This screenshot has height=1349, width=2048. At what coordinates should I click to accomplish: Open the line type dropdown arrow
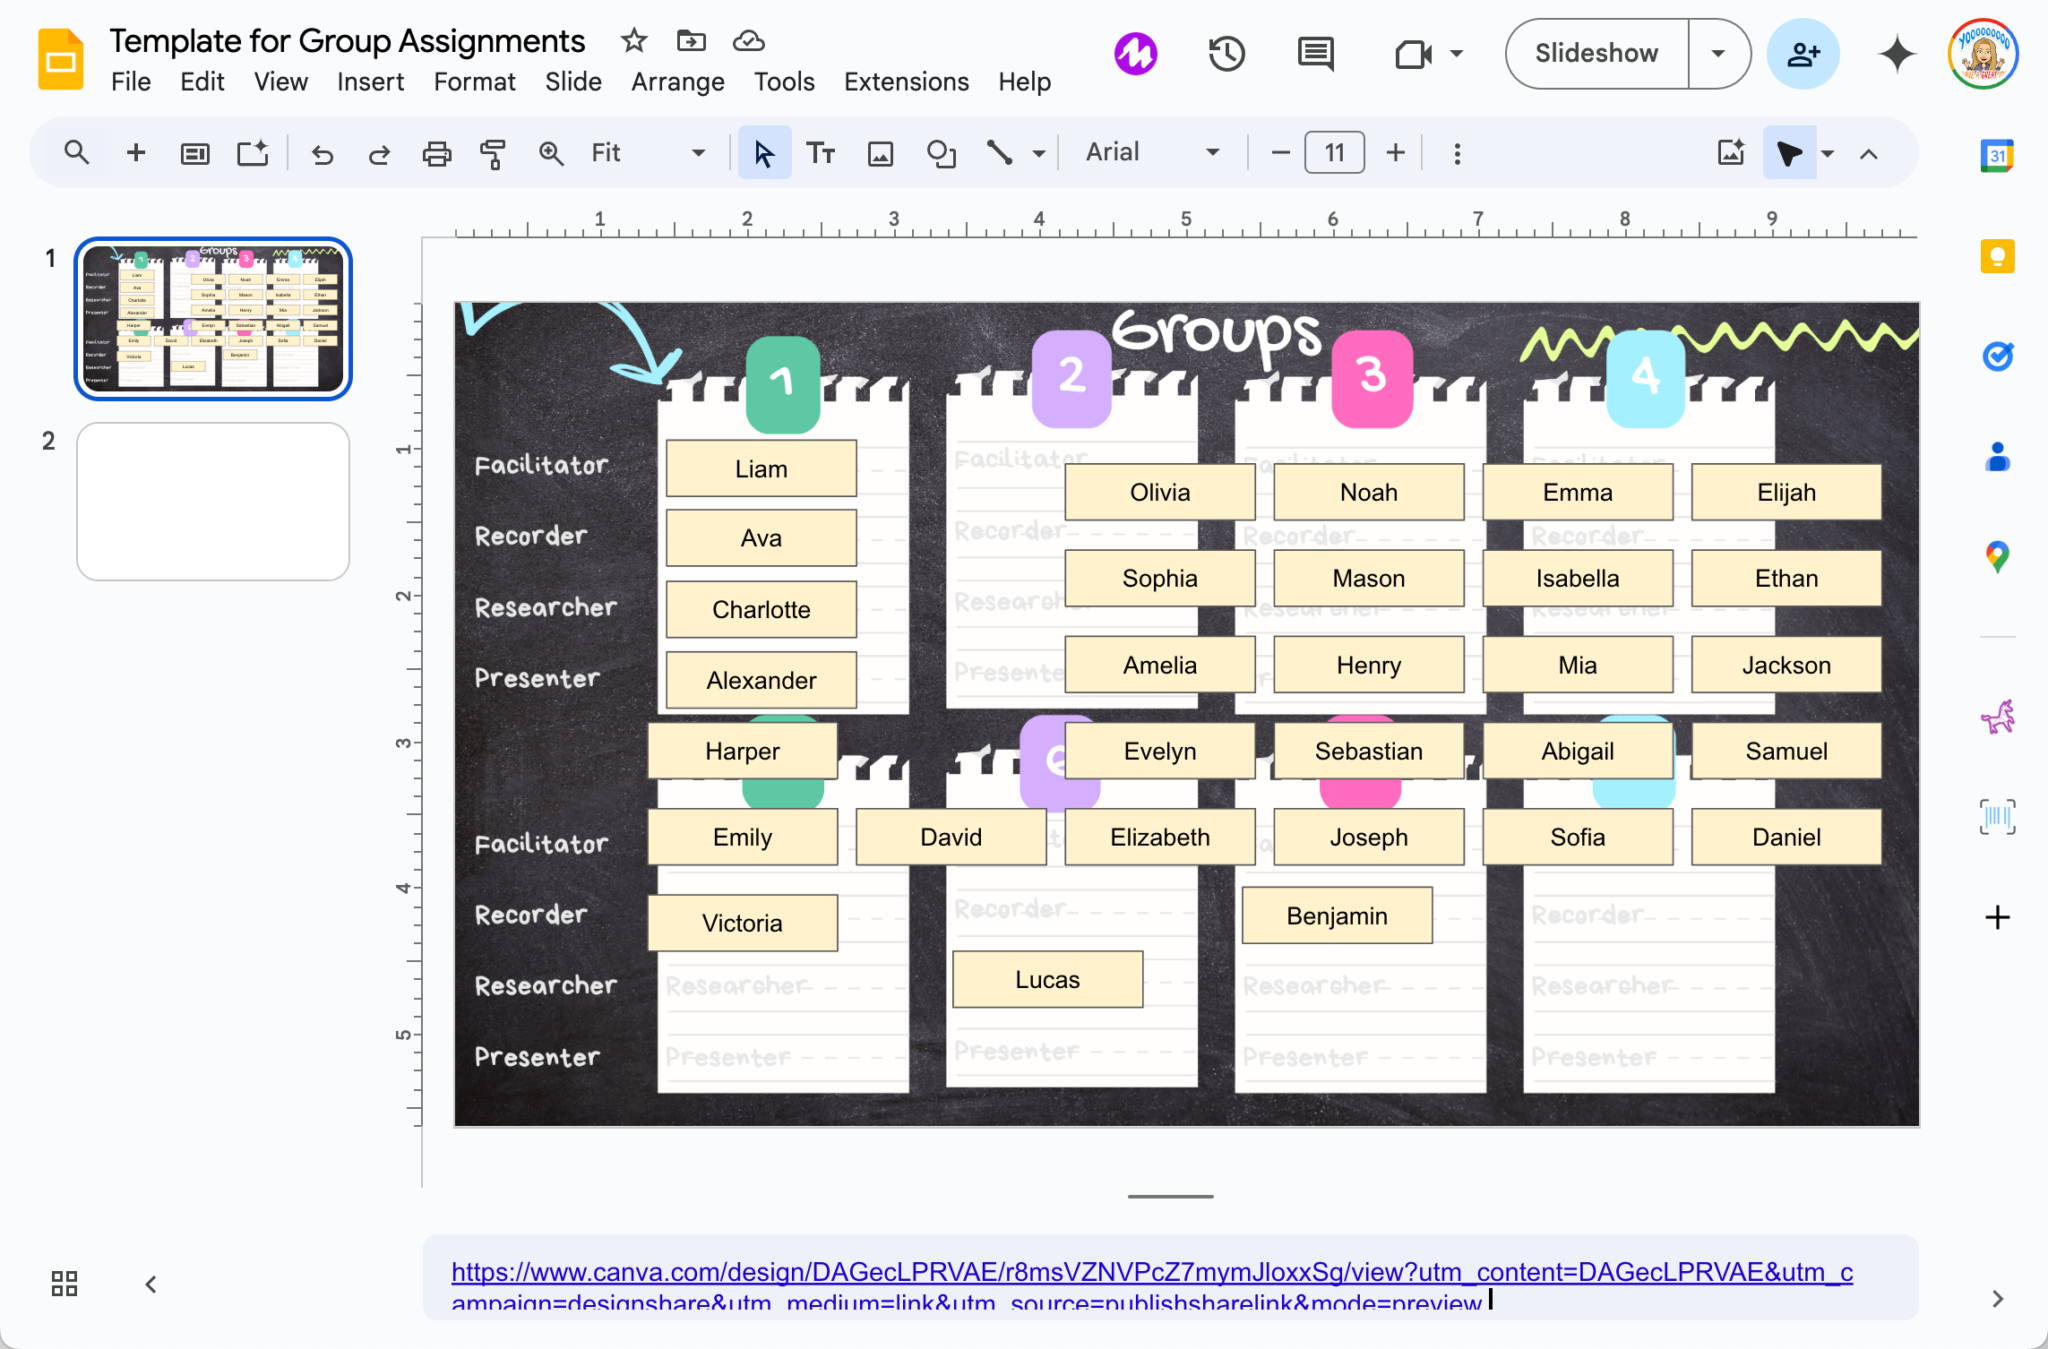pos(1039,154)
